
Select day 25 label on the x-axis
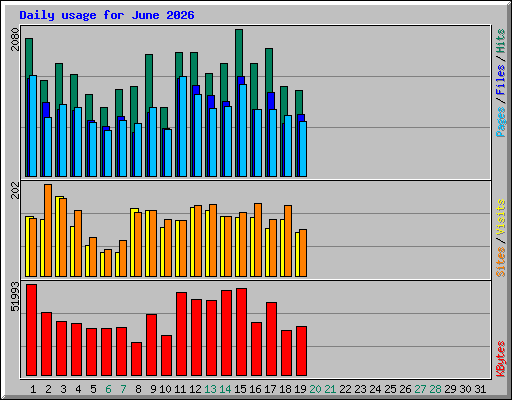[x=390, y=389]
